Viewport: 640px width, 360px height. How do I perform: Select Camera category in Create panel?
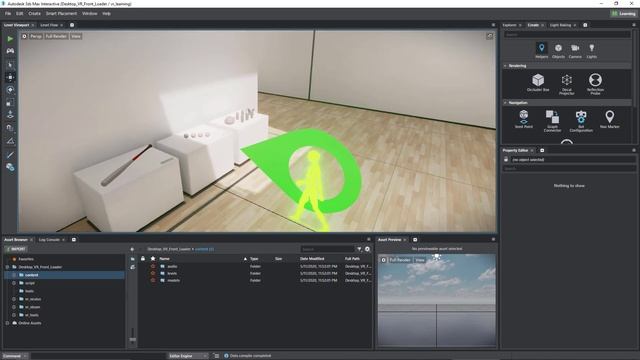pyautogui.click(x=575, y=51)
